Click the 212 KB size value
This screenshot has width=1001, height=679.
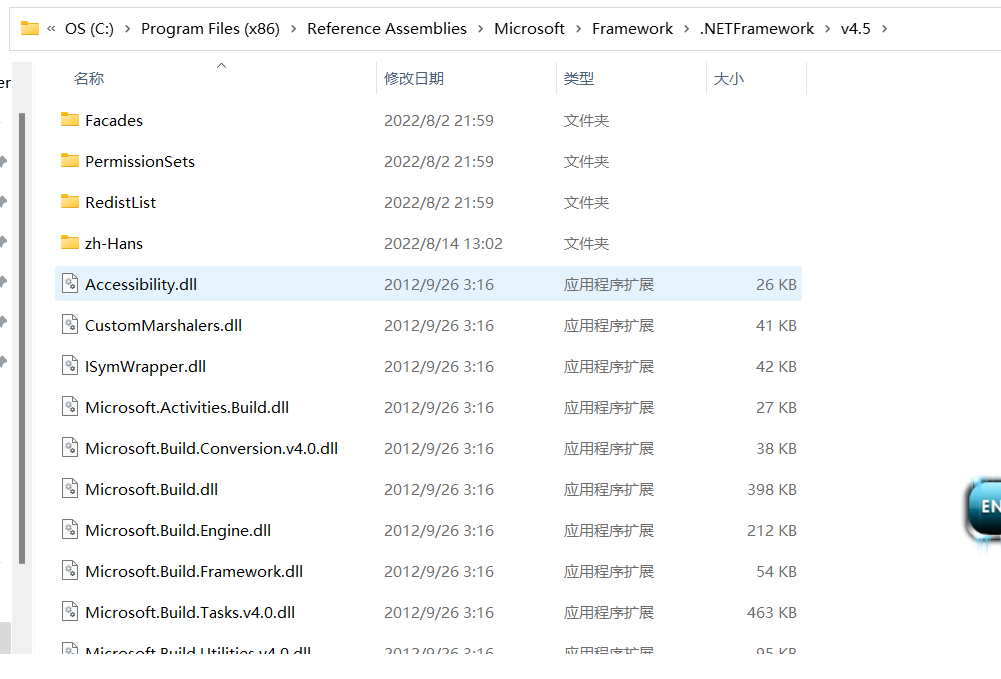point(772,530)
